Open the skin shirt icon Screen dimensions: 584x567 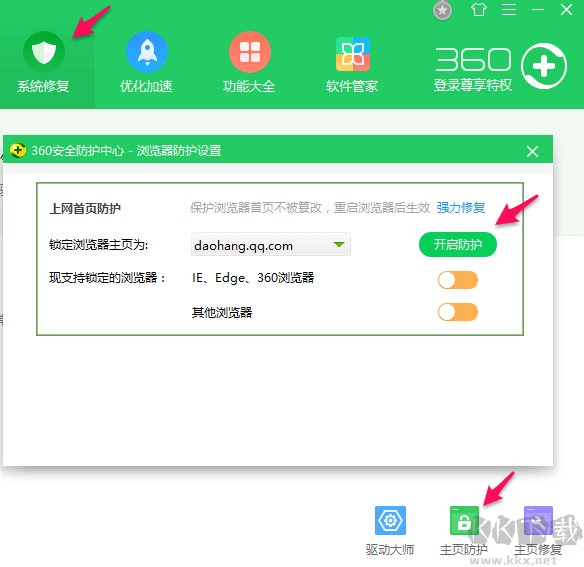479,10
